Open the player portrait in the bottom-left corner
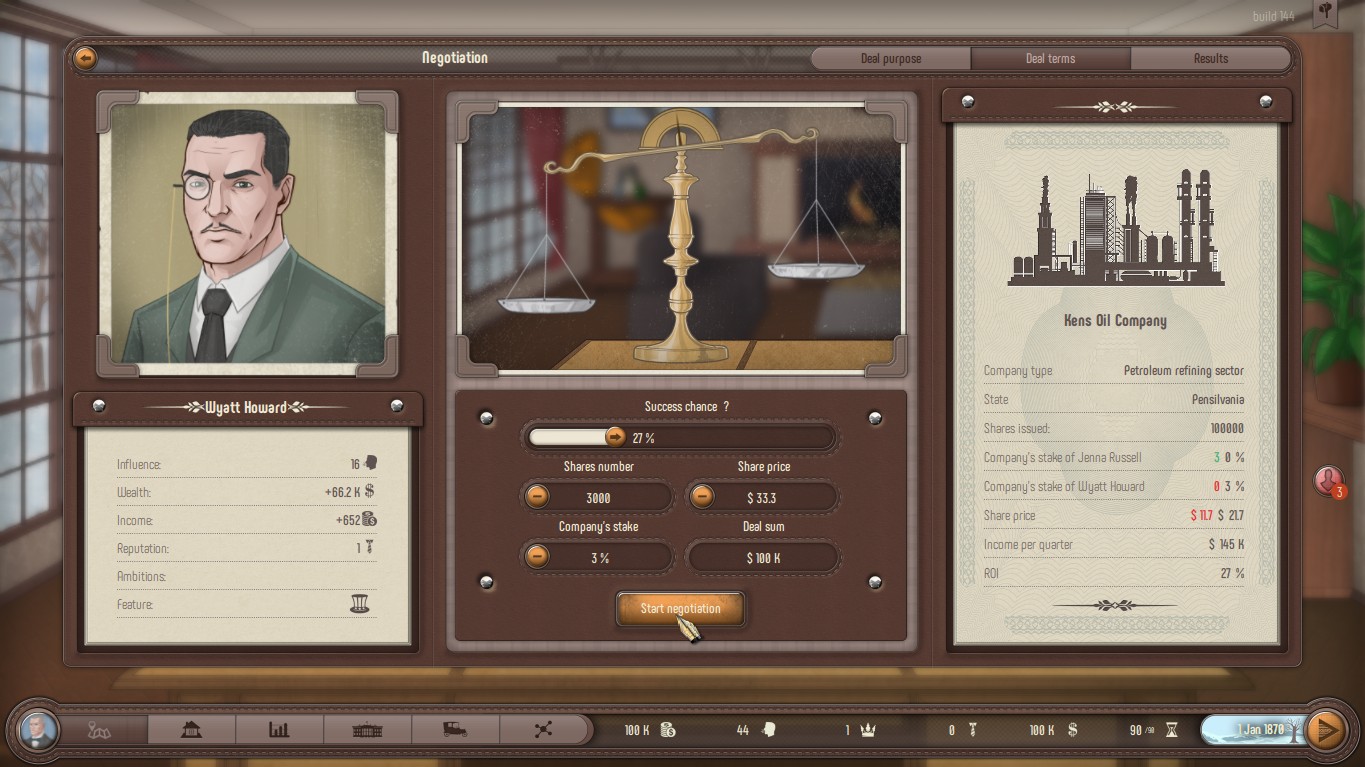Image resolution: width=1365 pixels, height=767 pixels. coord(38,730)
